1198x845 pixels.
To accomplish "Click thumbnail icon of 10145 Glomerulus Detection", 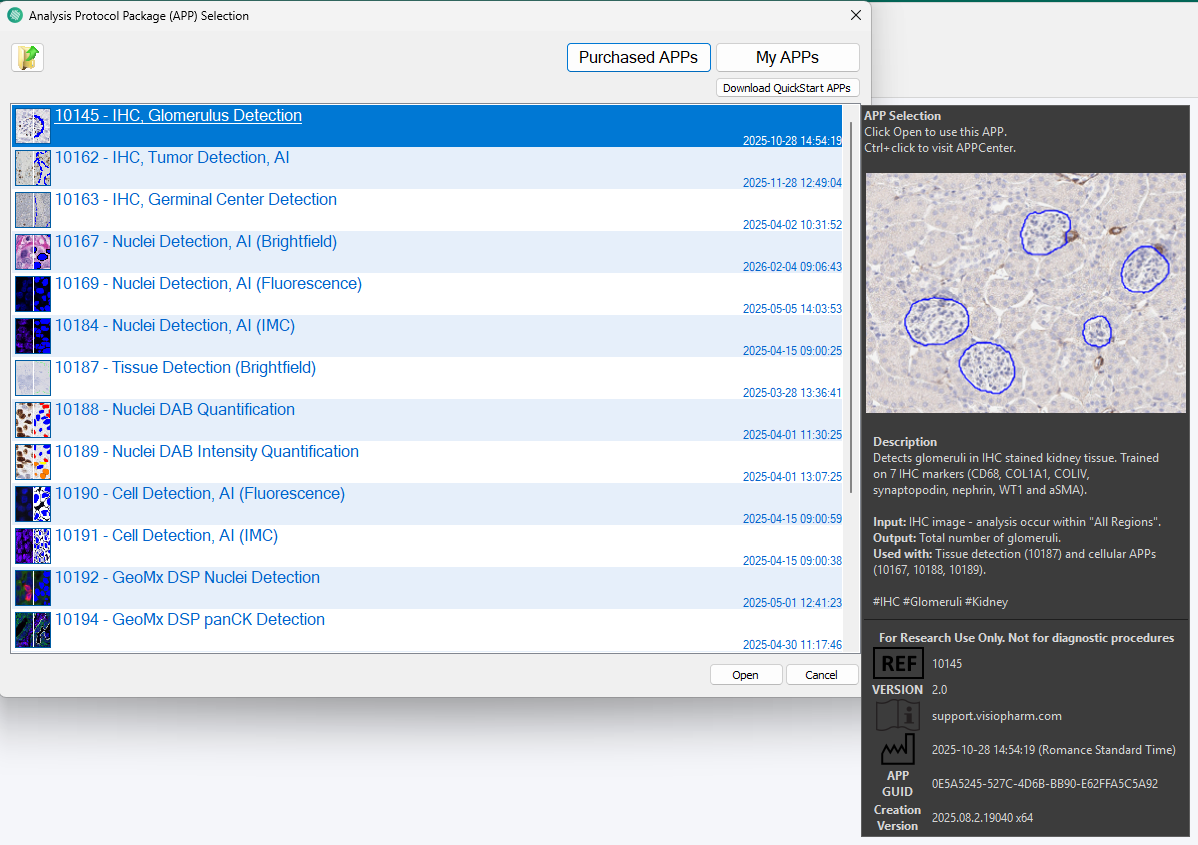I will (x=33, y=126).
